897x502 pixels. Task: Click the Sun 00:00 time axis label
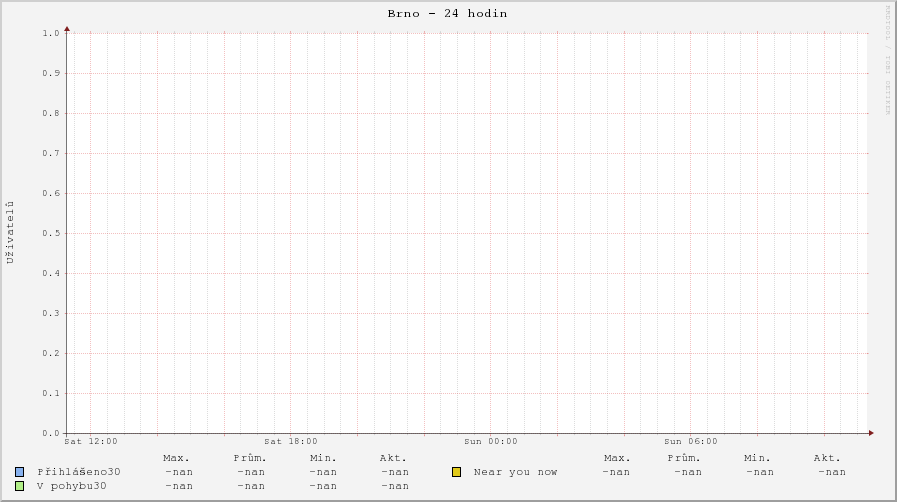tap(490, 441)
